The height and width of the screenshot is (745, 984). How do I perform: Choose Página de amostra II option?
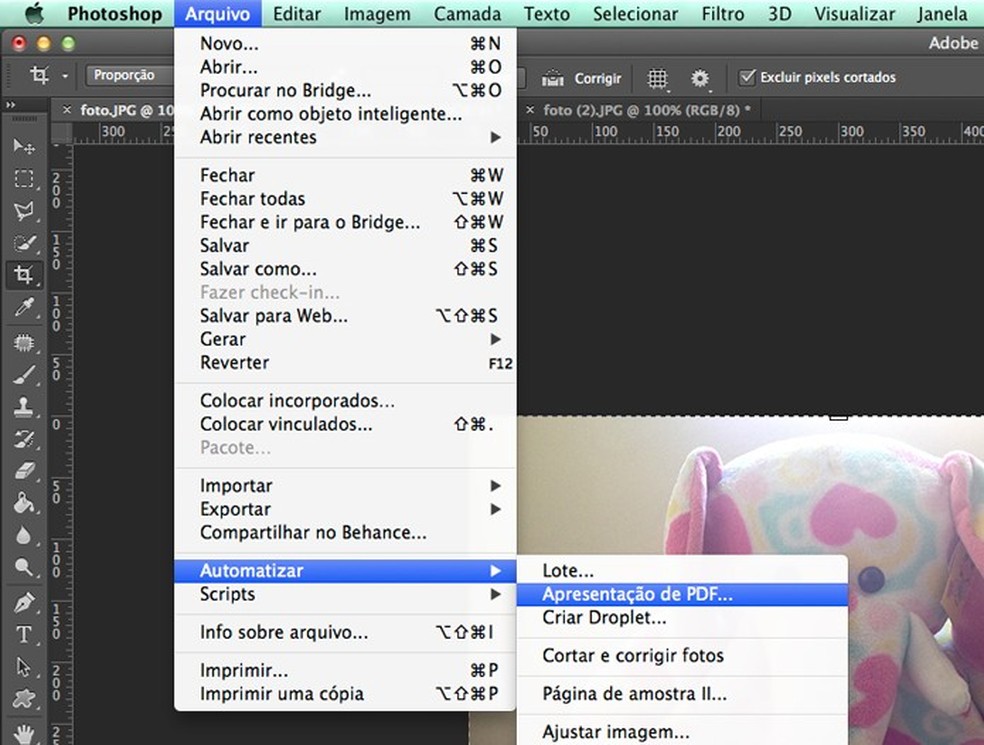682,694
